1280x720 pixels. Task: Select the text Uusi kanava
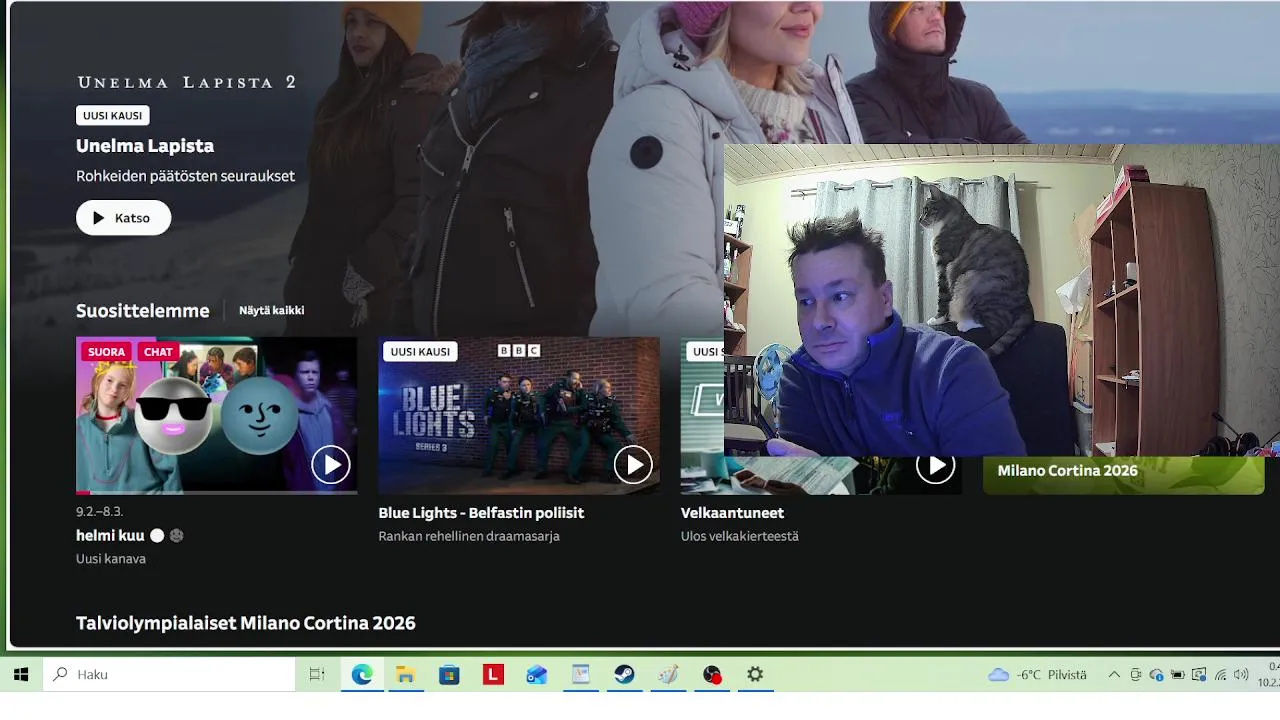(111, 559)
